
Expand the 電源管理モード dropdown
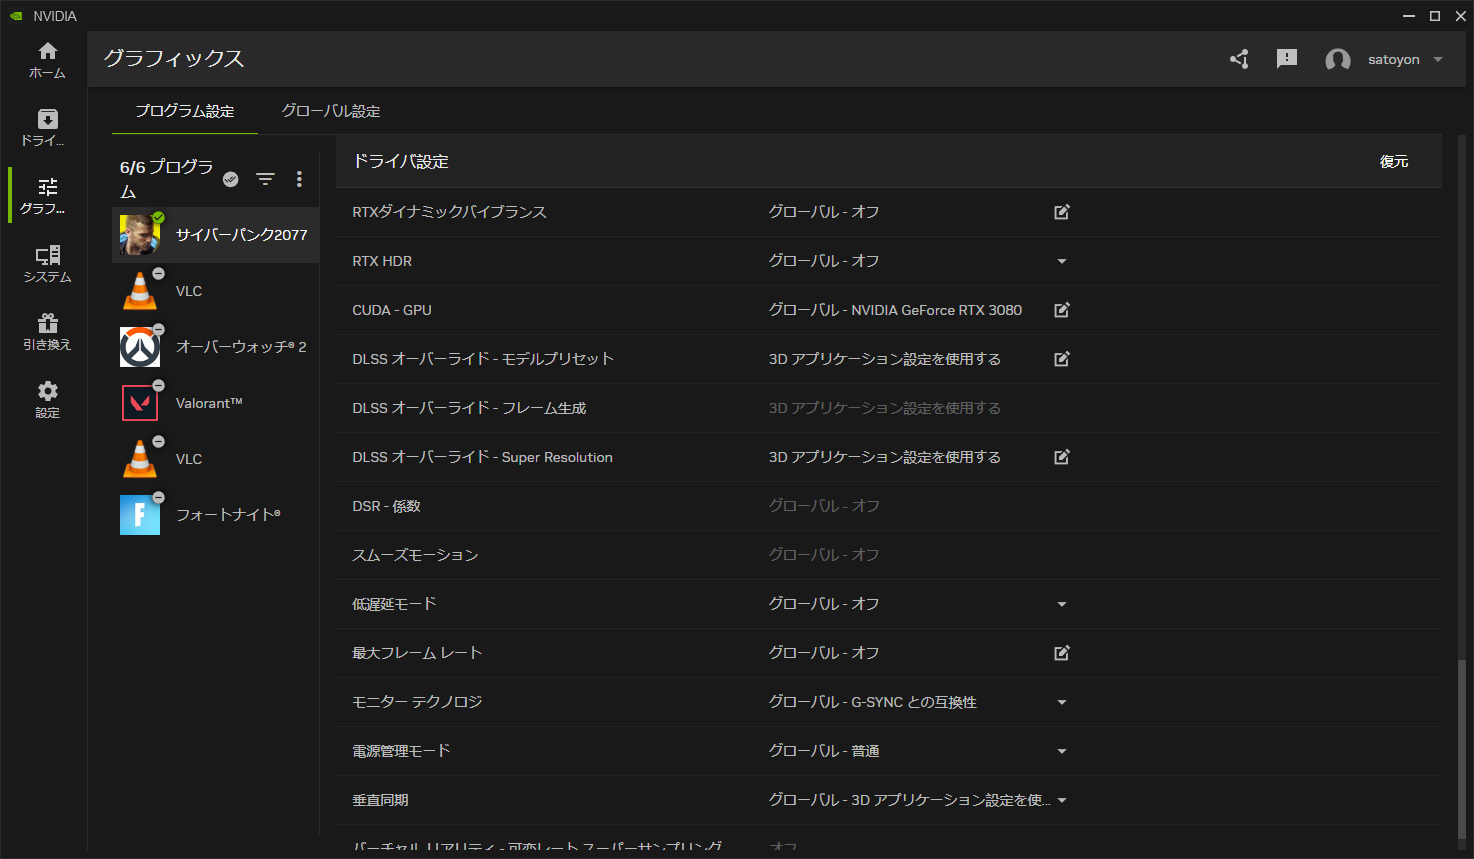(x=1062, y=751)
